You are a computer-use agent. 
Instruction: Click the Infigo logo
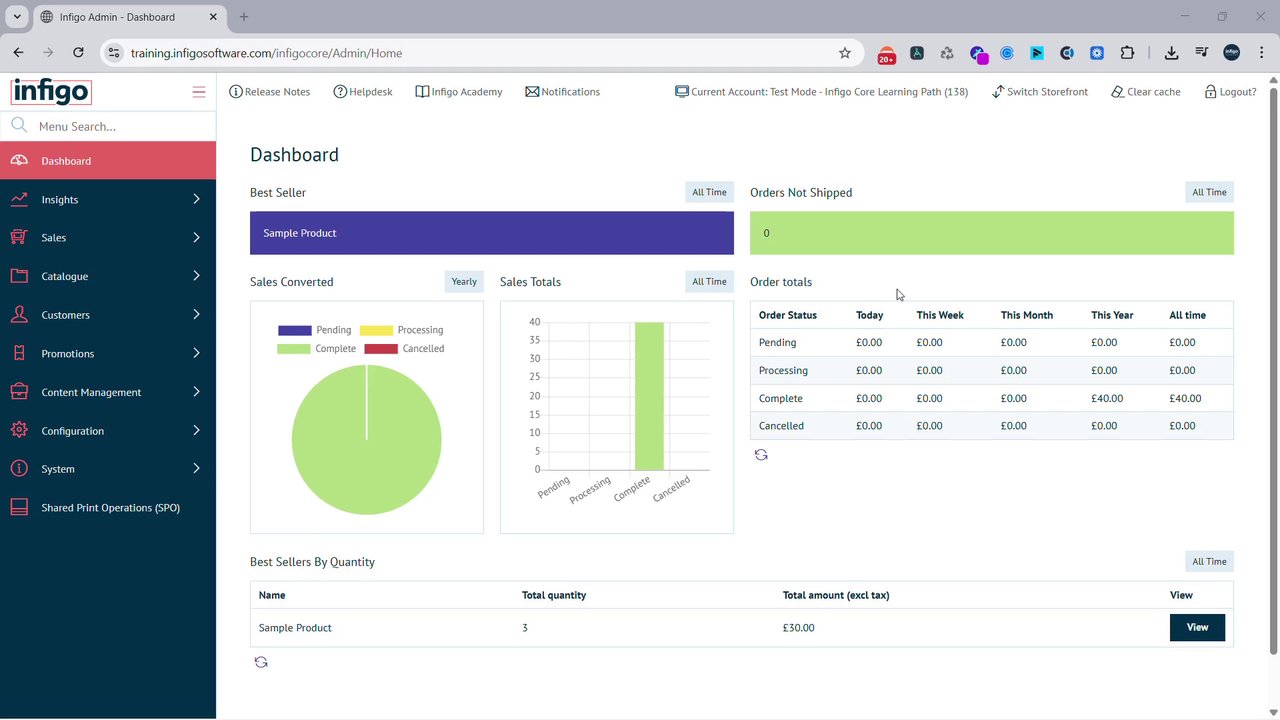tap(51, 92)
